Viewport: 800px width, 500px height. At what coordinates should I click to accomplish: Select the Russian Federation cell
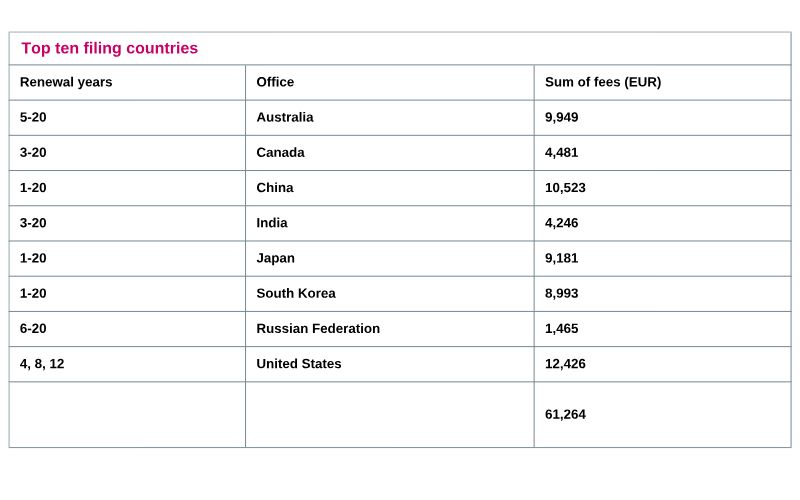coord(318,328)
